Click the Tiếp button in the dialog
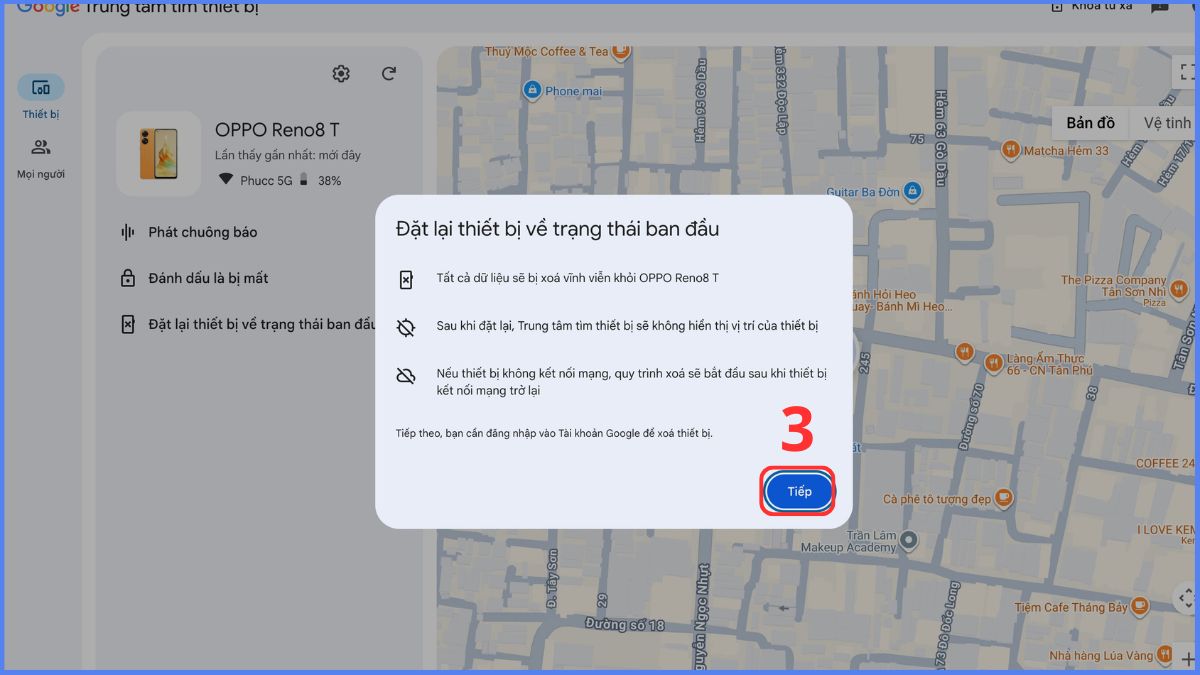1200x675 pixels. coord(799,491)
